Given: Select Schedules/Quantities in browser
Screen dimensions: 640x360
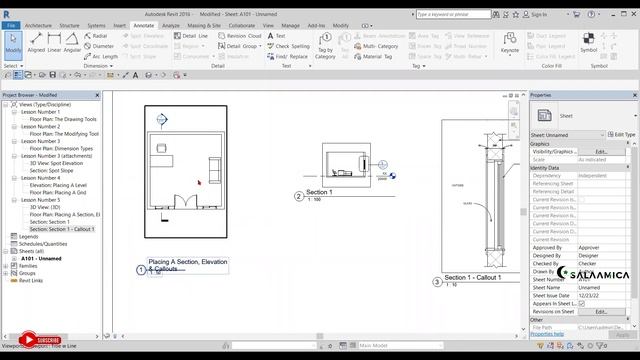Looking at the screenshot, I should click(43, 244).
